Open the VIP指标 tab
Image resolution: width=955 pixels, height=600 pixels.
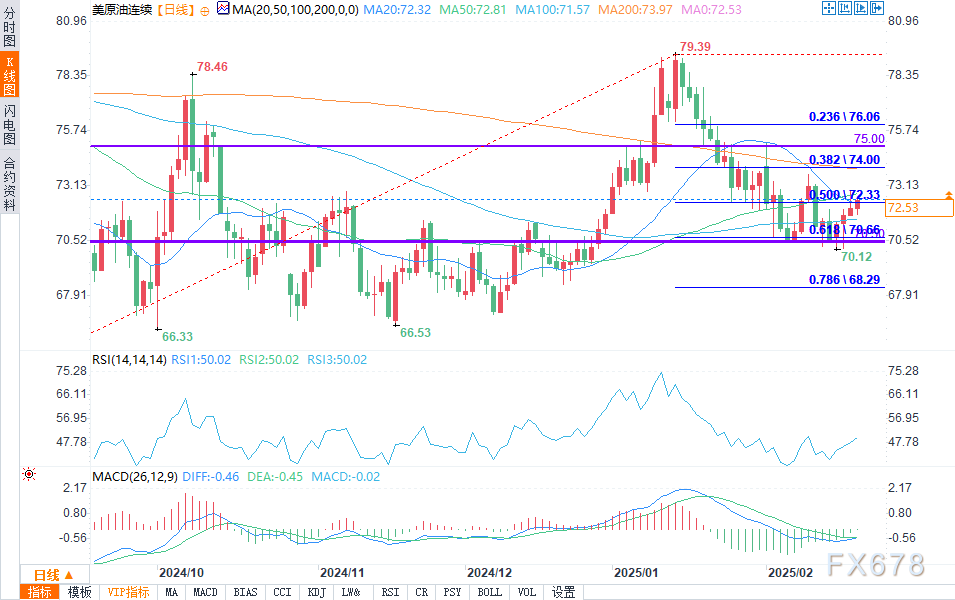(128, 592)
